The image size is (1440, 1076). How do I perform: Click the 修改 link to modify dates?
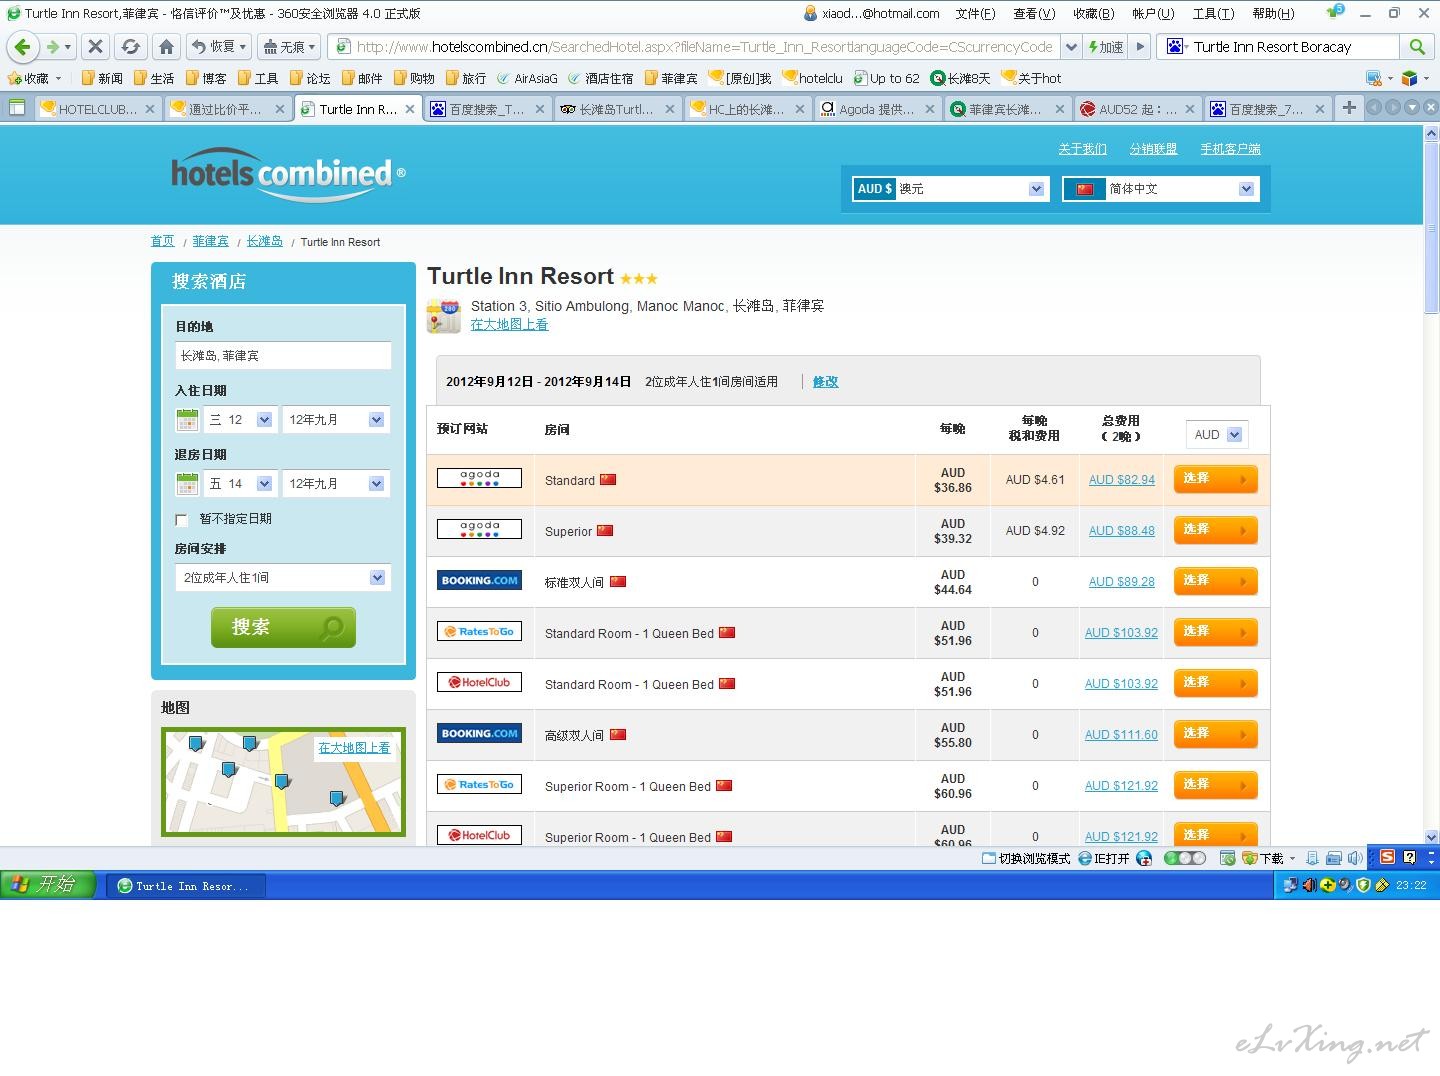[825, 382]
